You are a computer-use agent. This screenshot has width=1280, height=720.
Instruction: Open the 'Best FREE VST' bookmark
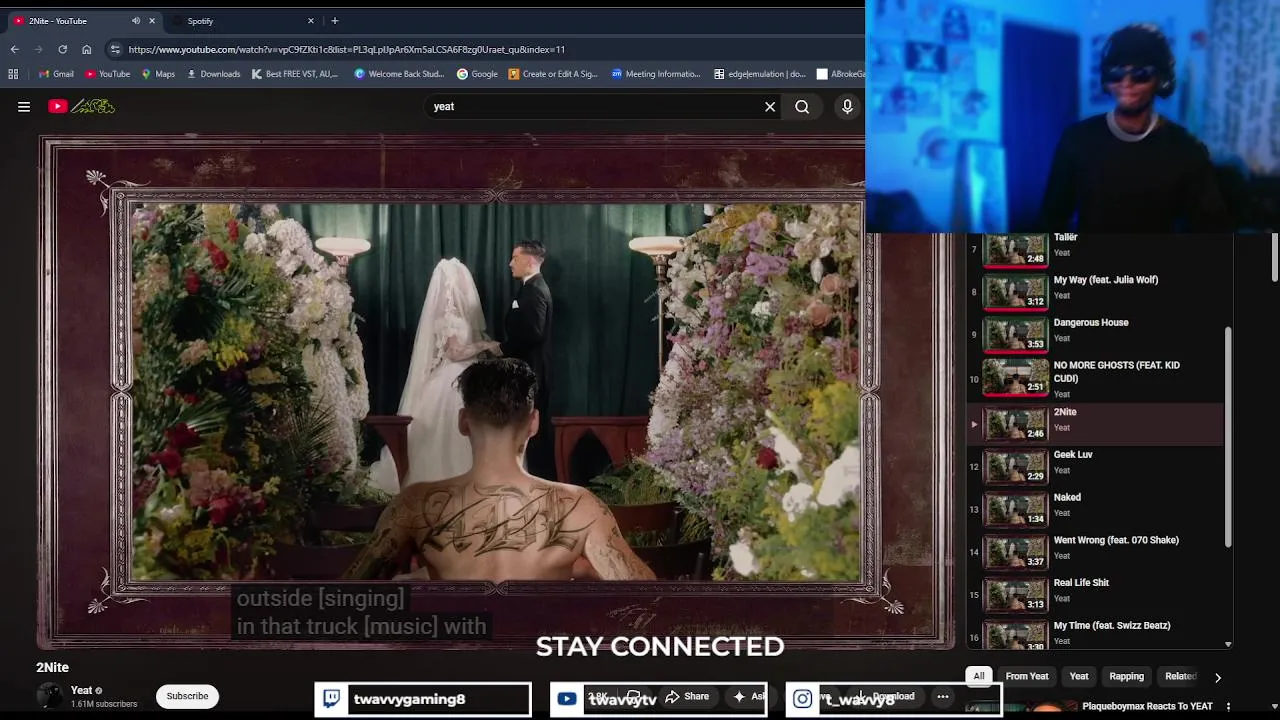(295, 74)
